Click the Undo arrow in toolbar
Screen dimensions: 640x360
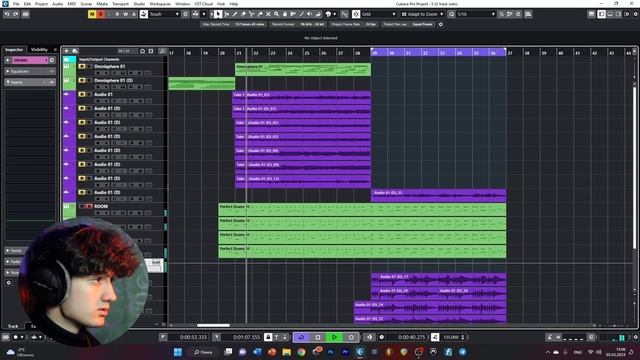(7, 14)
